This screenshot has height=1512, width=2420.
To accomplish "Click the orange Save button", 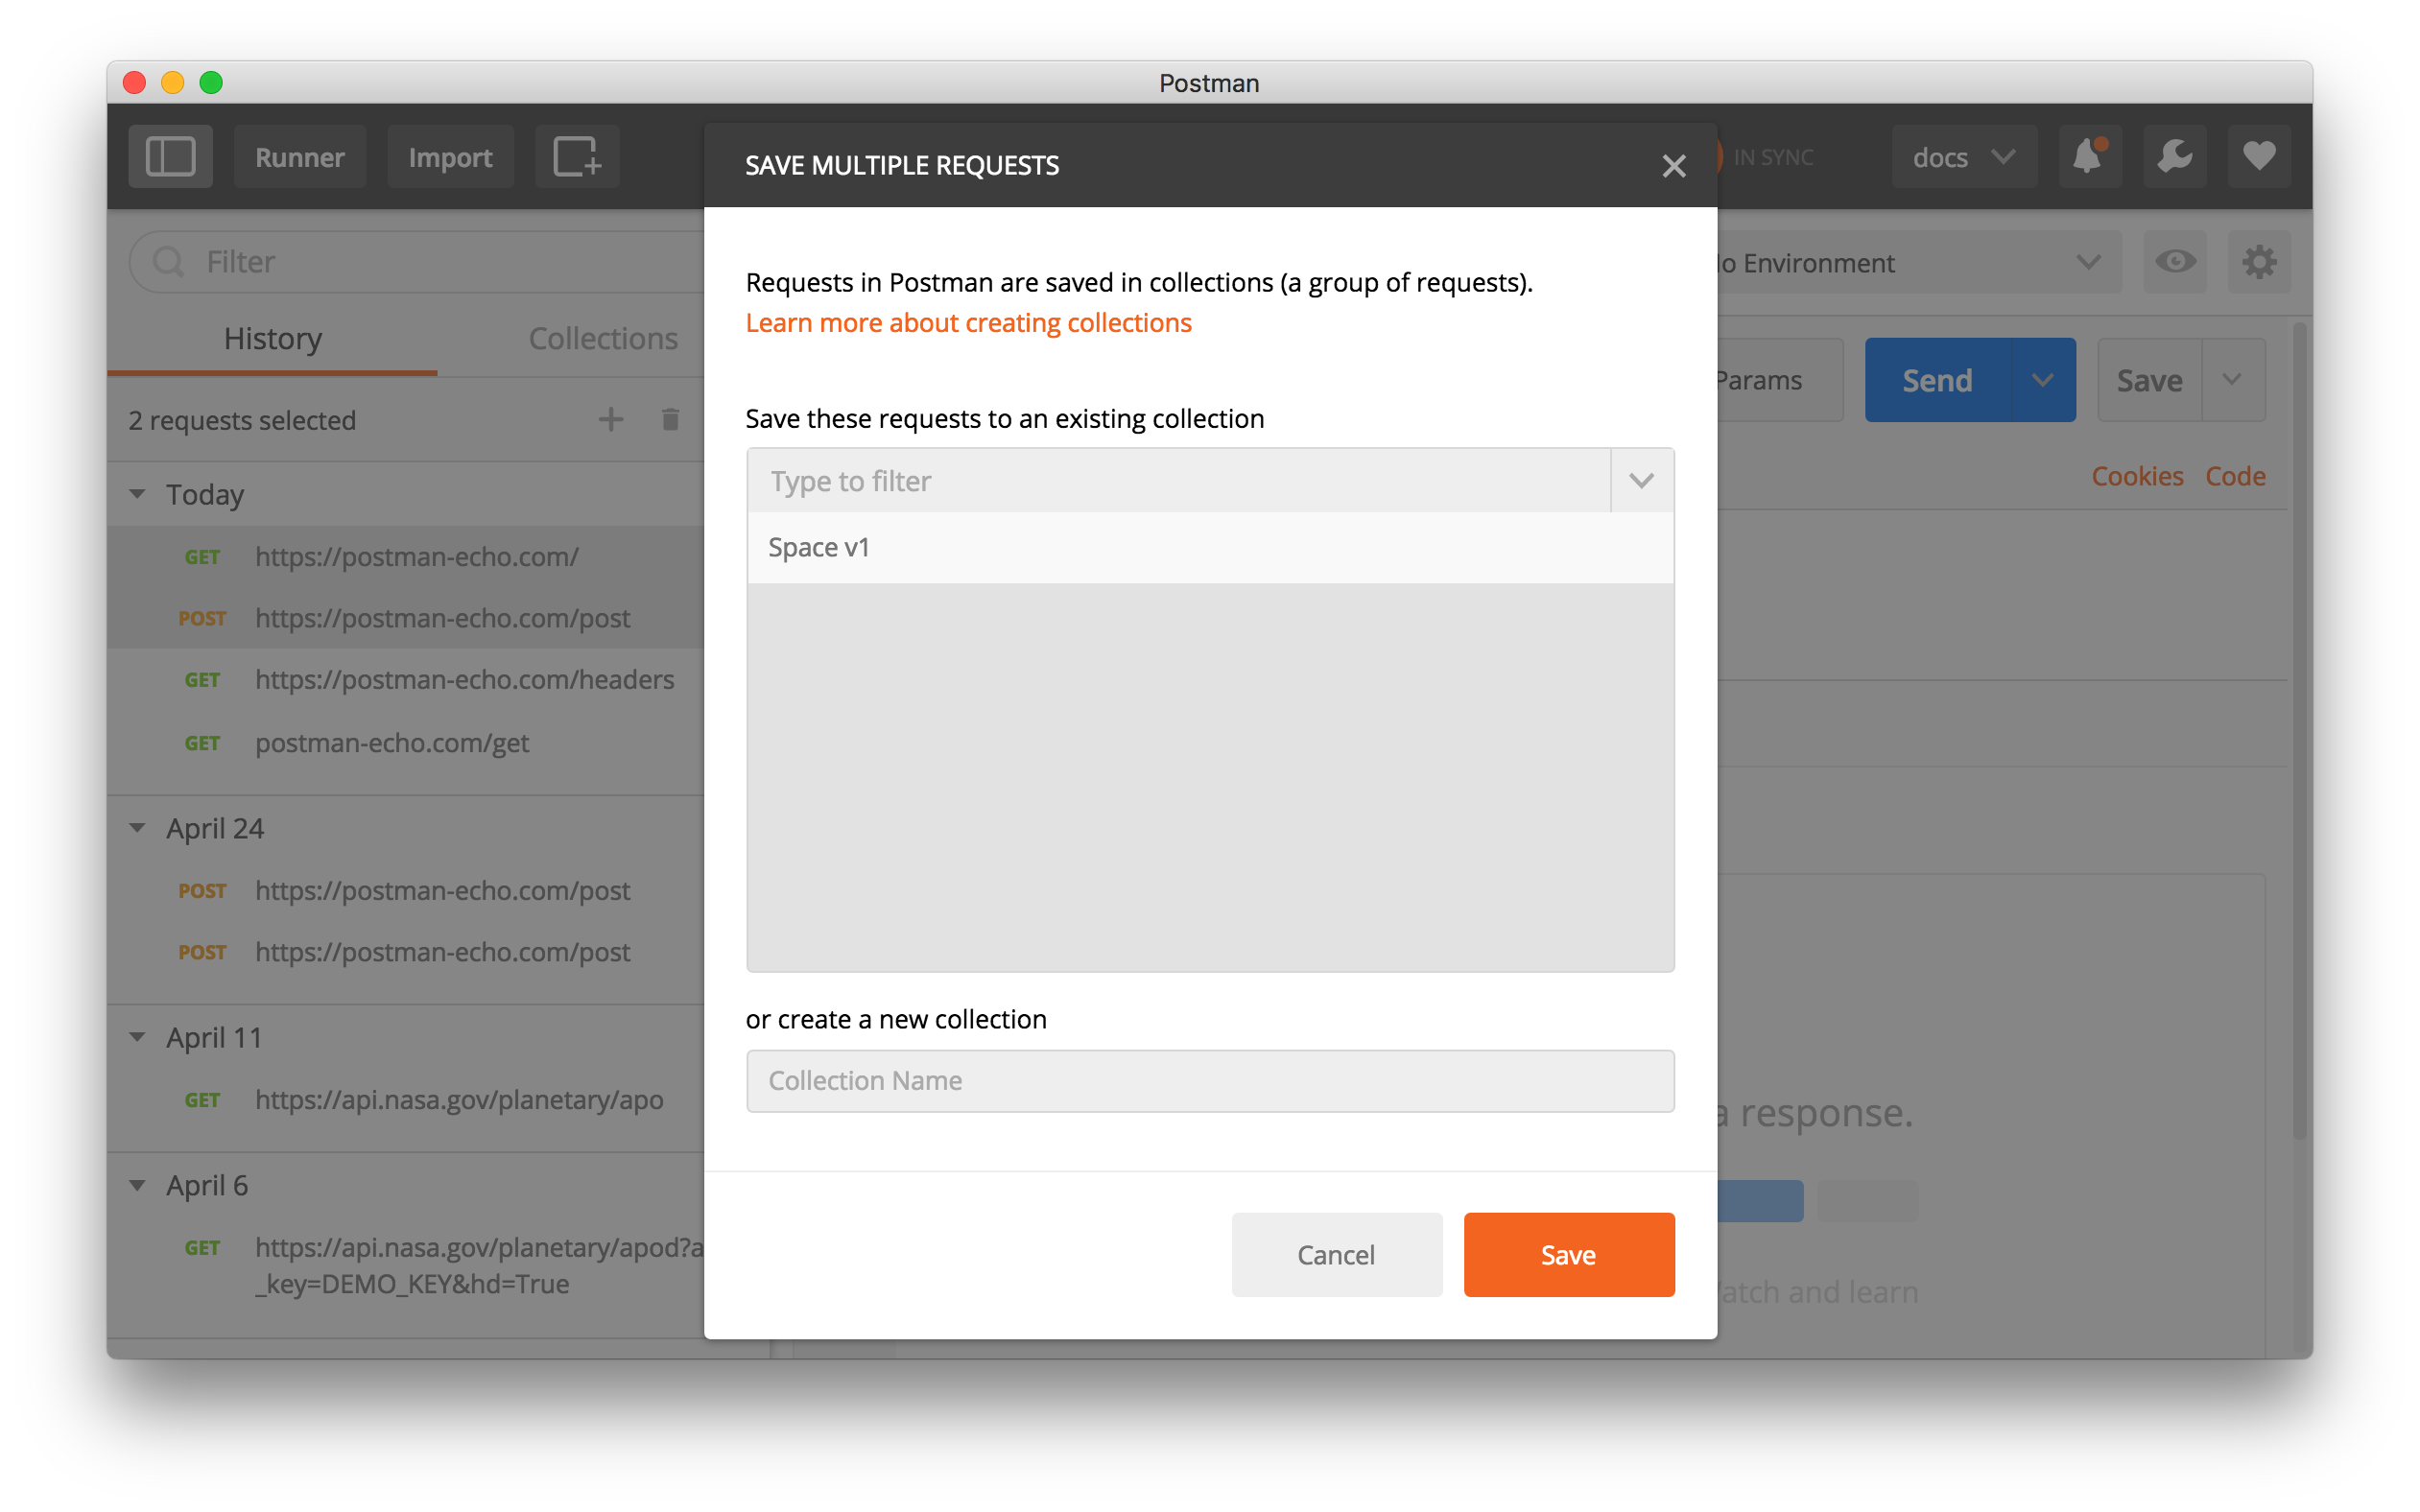I will click(1568, 1254).
